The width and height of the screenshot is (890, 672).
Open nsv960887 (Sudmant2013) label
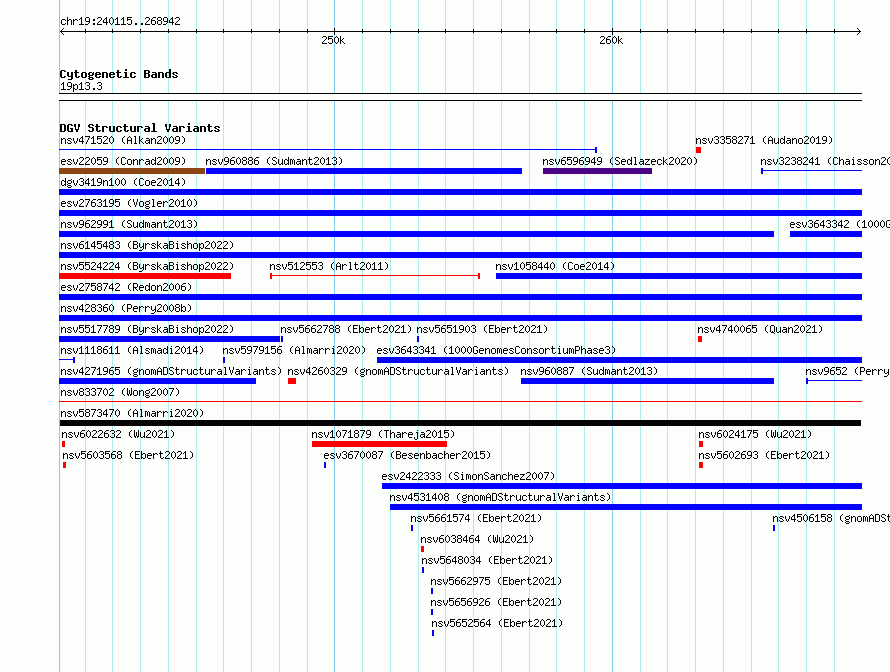pos(589,371)
